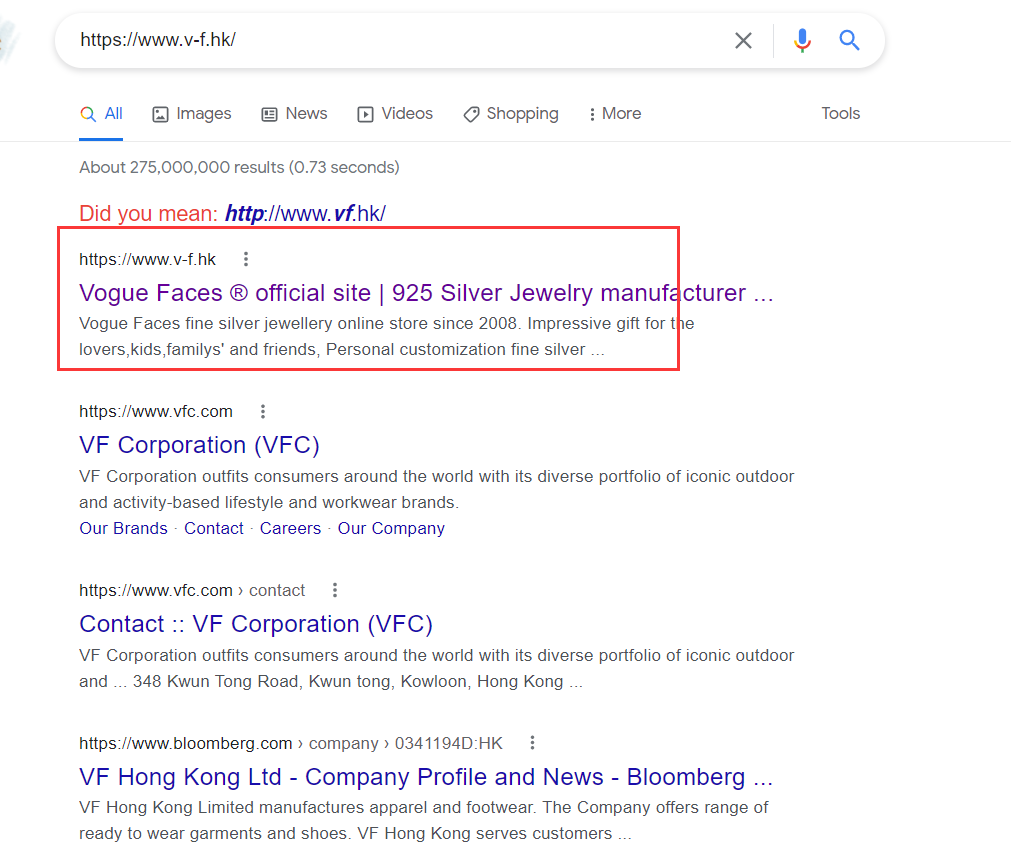This screenshot has height=842, width=1011.
Task: Clear the search box with the X icon
Action: pyautogui.click(x=743, y=41)
